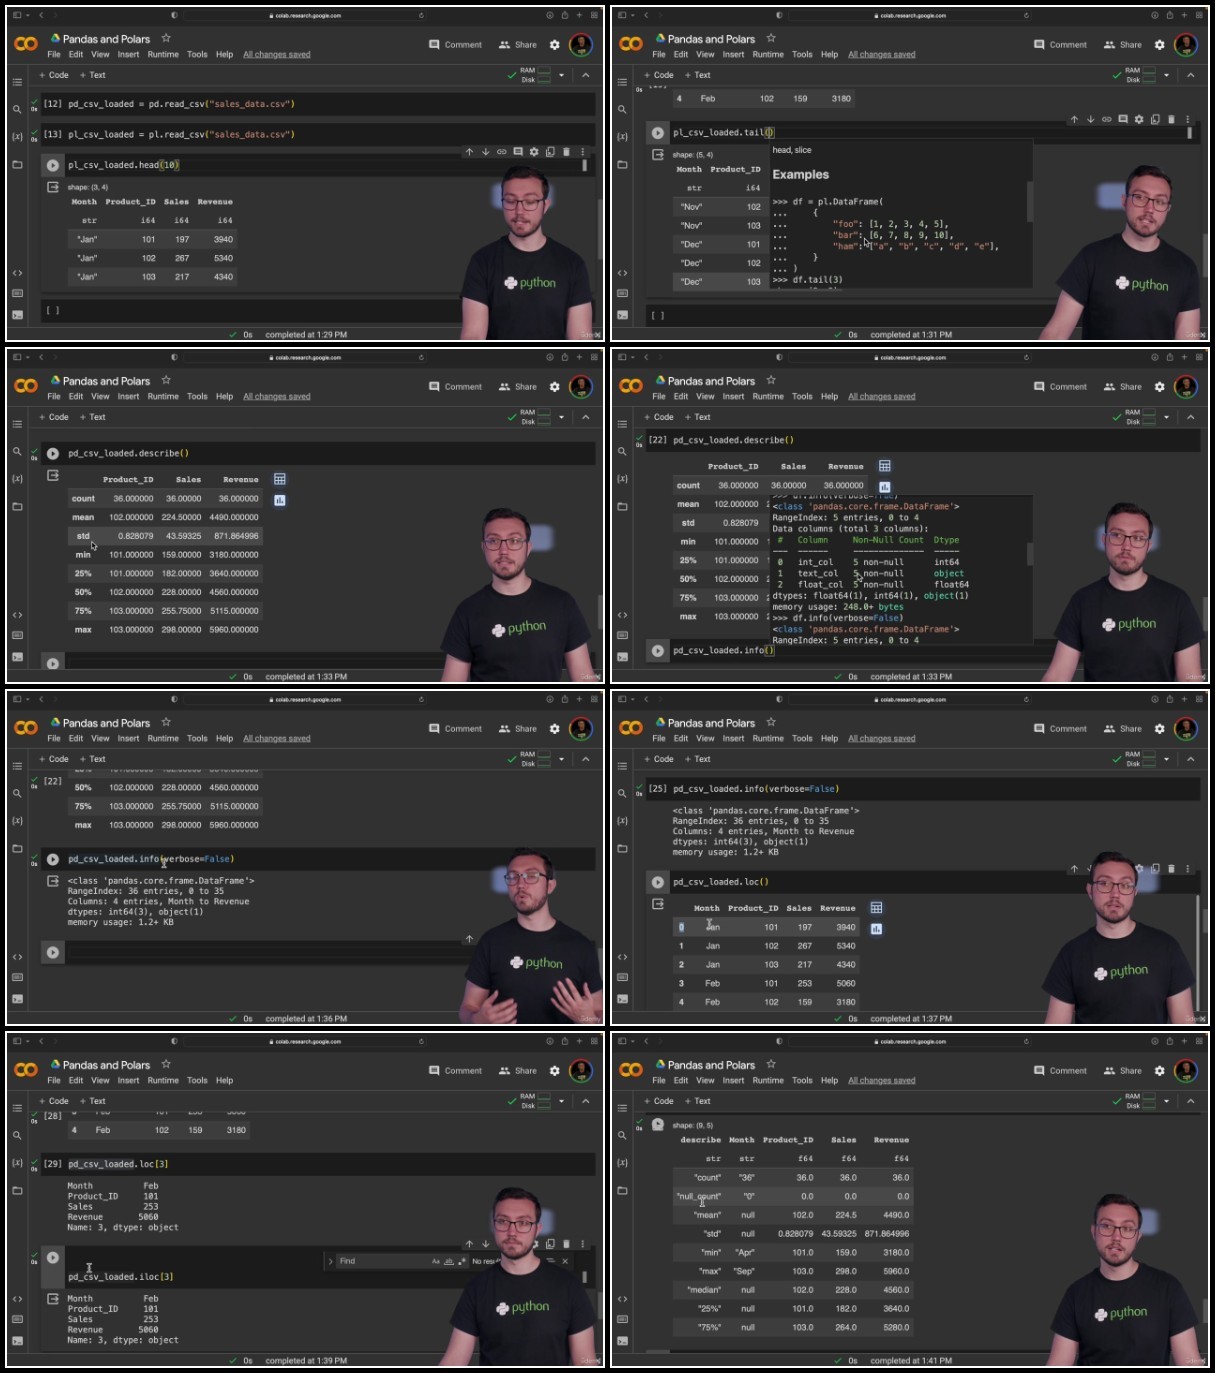The width and height of the screenshot is (1215, 1373).
Task: Open RAM/Disk dropdown in describe() run-cell panel
Action: point(561,417)
